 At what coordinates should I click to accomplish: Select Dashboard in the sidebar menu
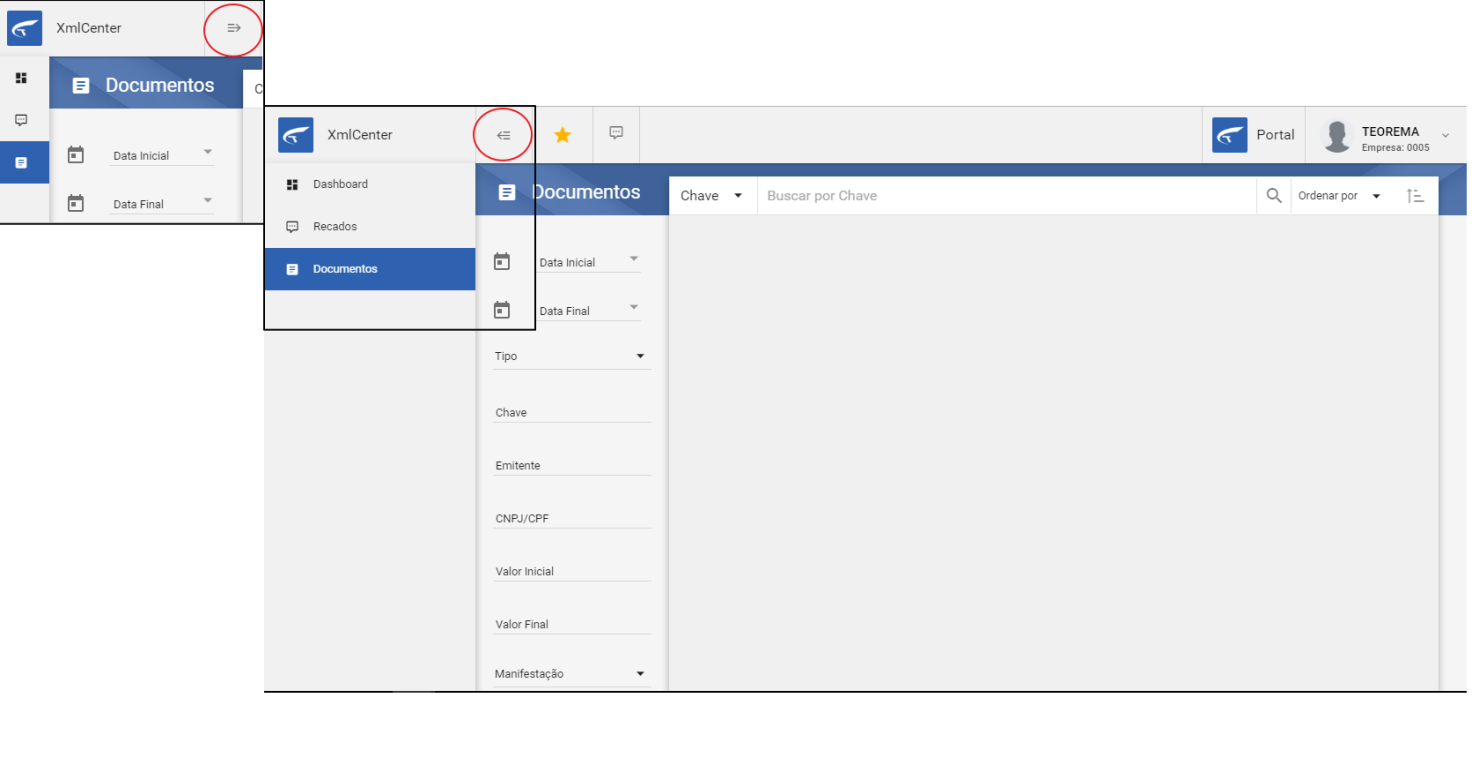click(x=370, y=184)
